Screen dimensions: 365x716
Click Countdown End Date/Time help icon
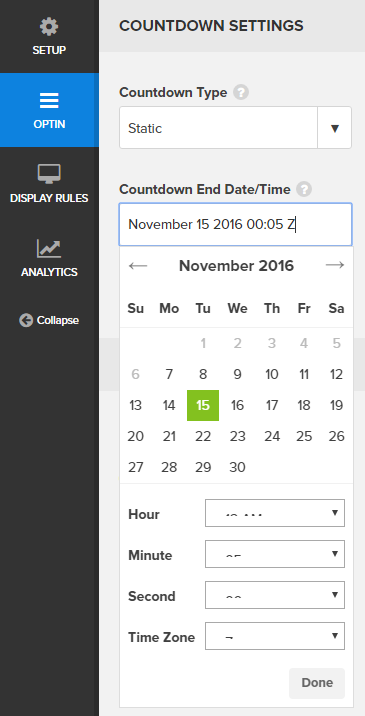(x=304, y=189)
